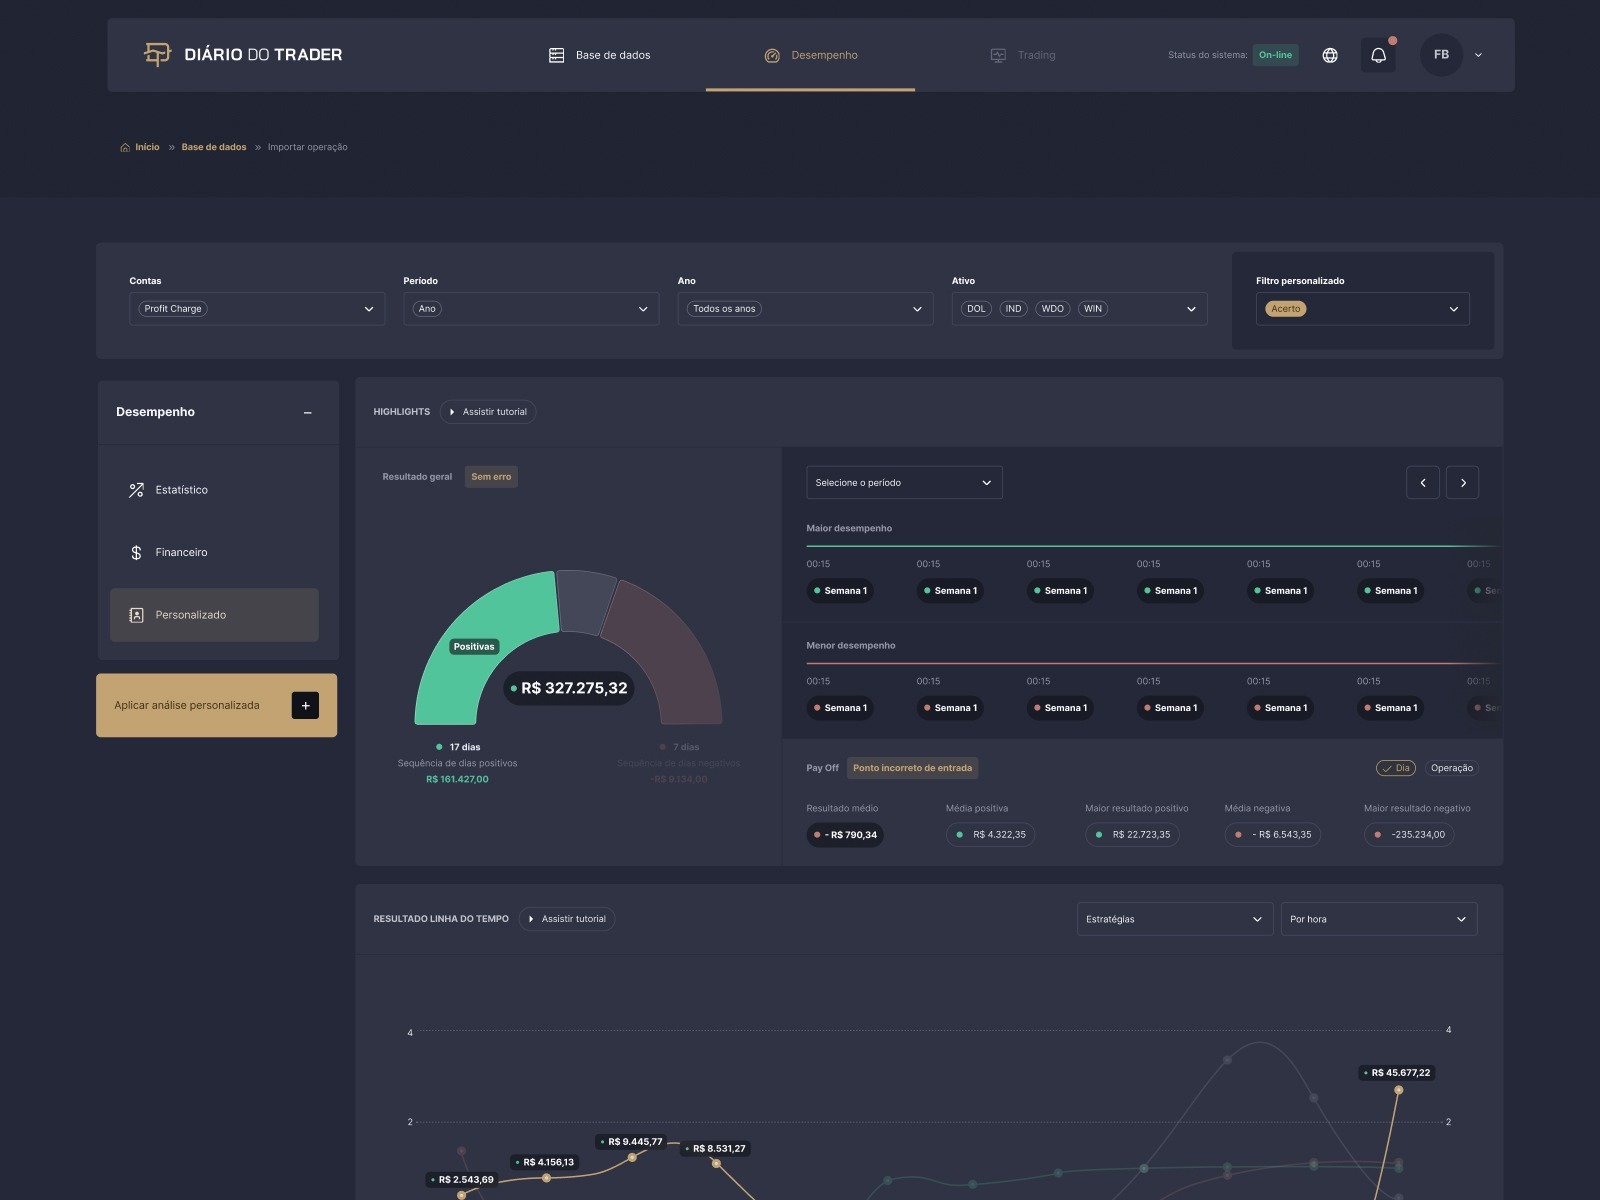The image size is (1600, 1200).
Task: Switch to the Base de dados tab
Action: click(x=600, y=55)
